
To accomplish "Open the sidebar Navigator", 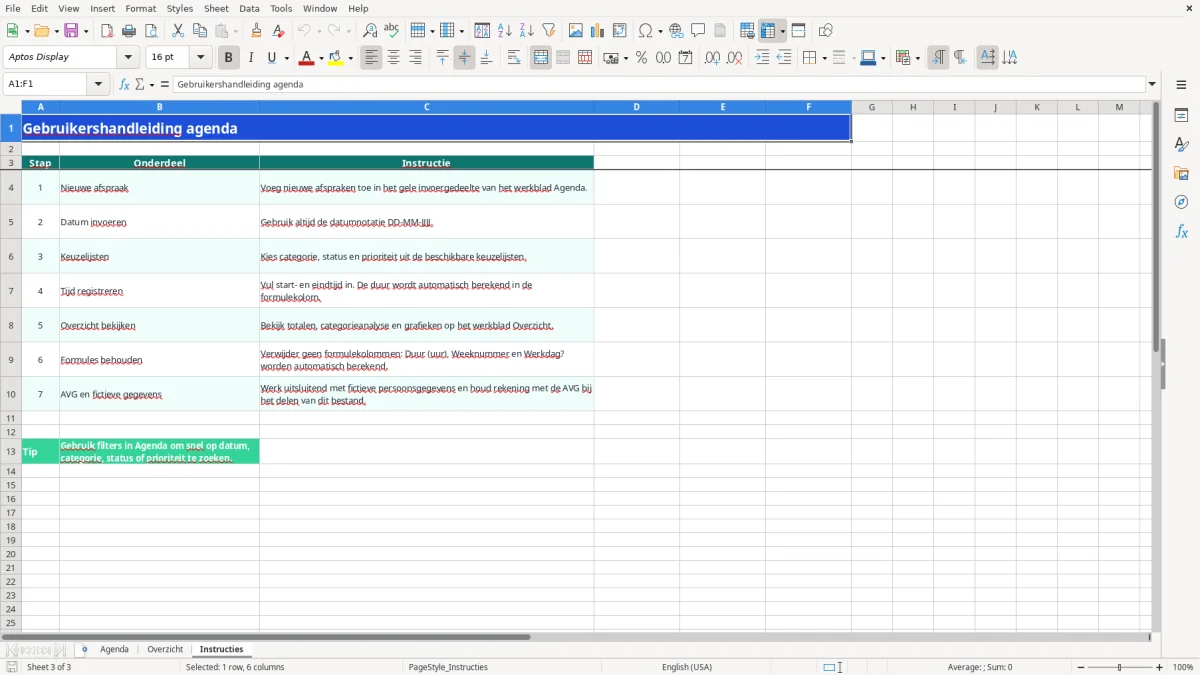I will [x=1181, y=202].
